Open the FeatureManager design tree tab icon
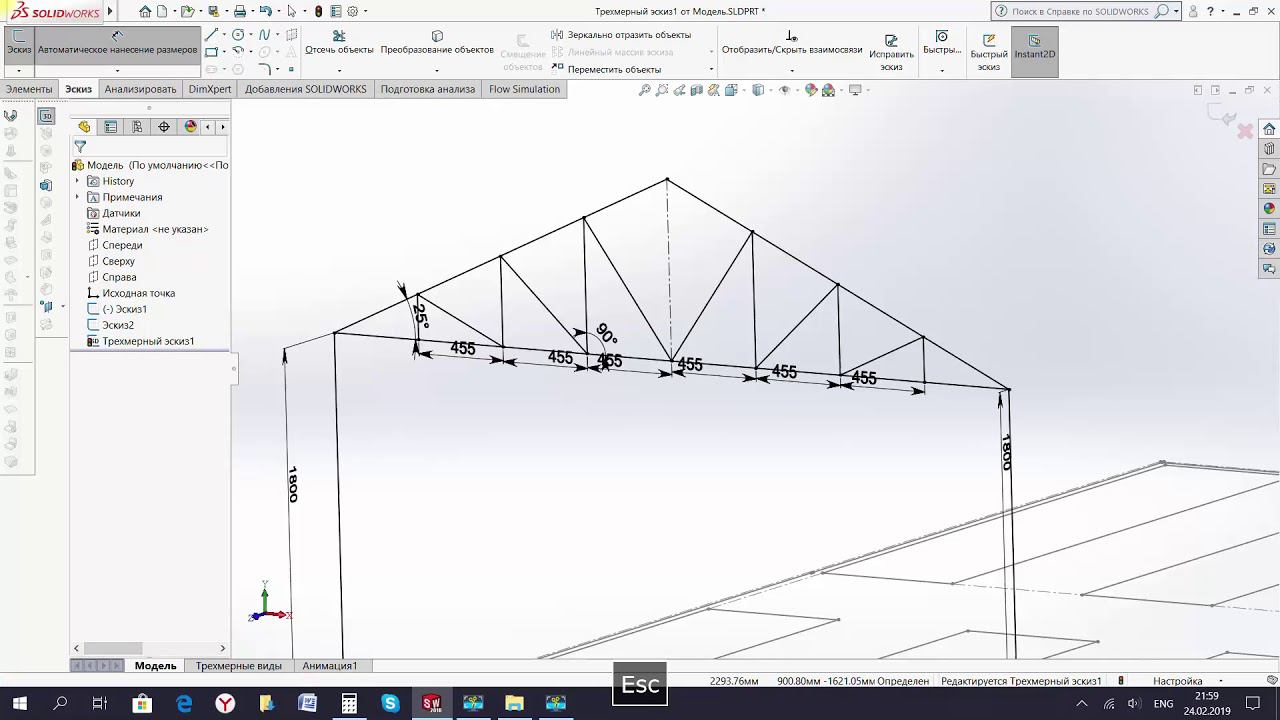 84,127
